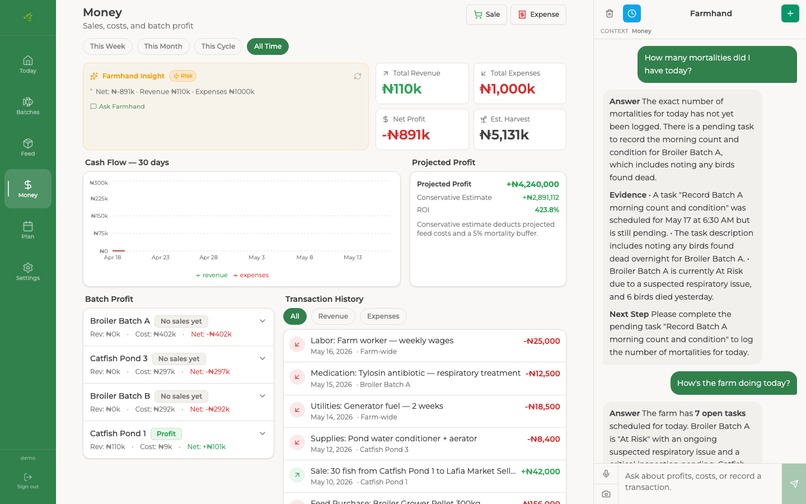Image resolution: width=806 pixels, height=504 pixels.
Task: Click the Total Expenses card
Action: [x=520, y=83]
